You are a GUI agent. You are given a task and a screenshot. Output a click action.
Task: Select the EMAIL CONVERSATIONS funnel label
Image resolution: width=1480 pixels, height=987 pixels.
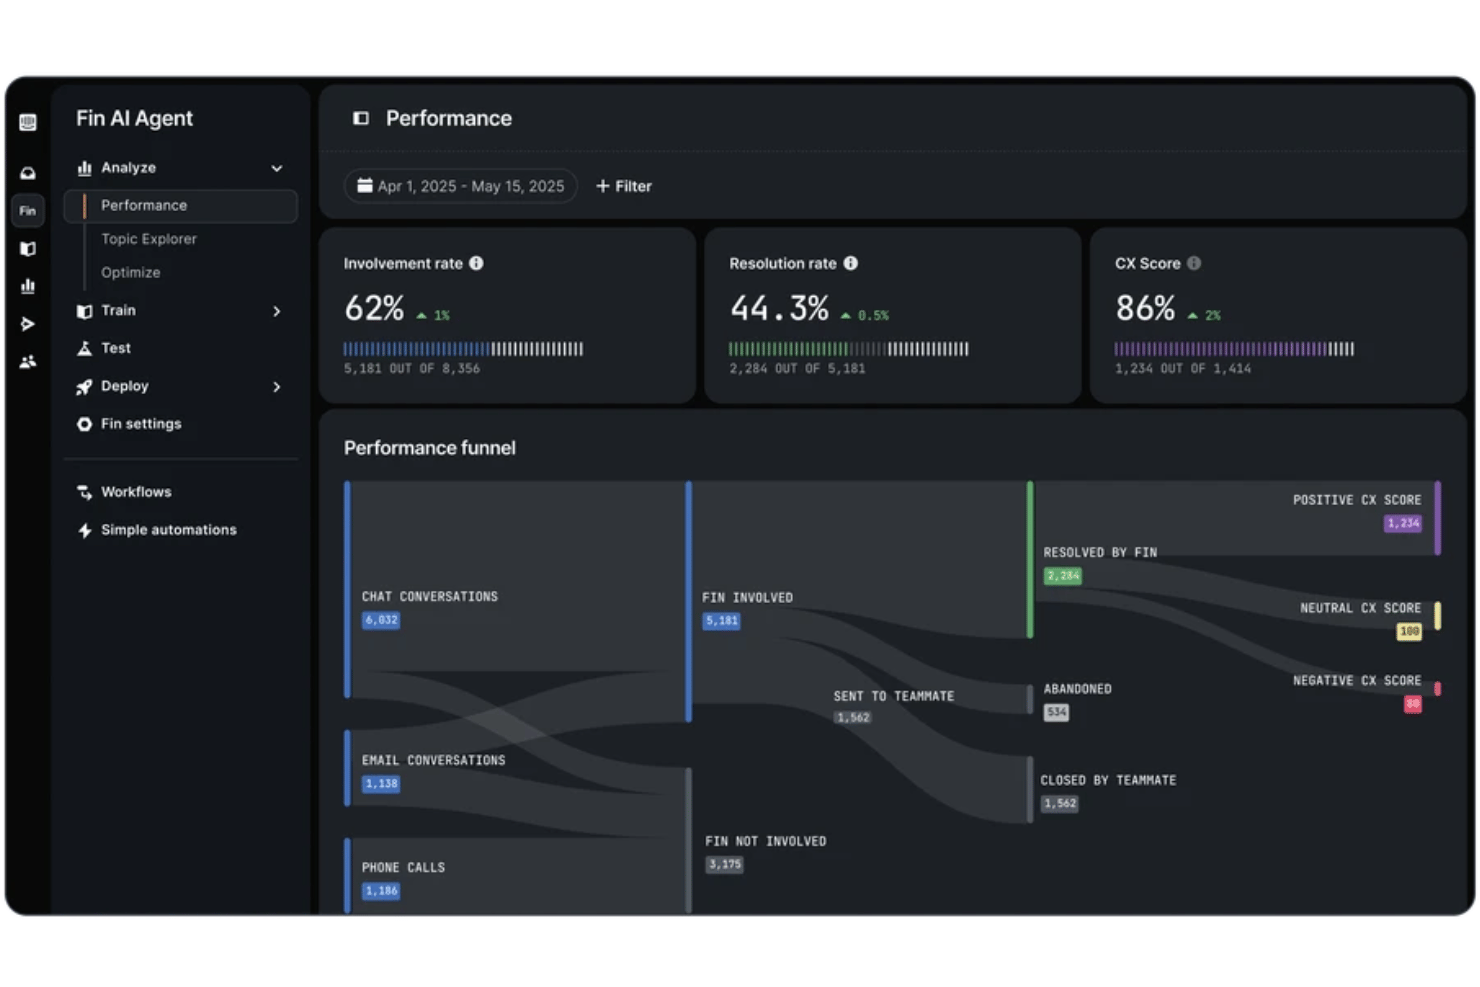click(434, 761)
